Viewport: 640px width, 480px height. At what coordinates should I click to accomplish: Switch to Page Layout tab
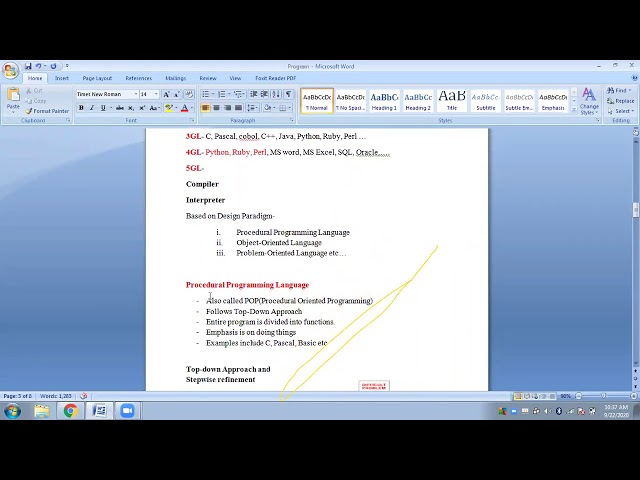pos(97,78)
